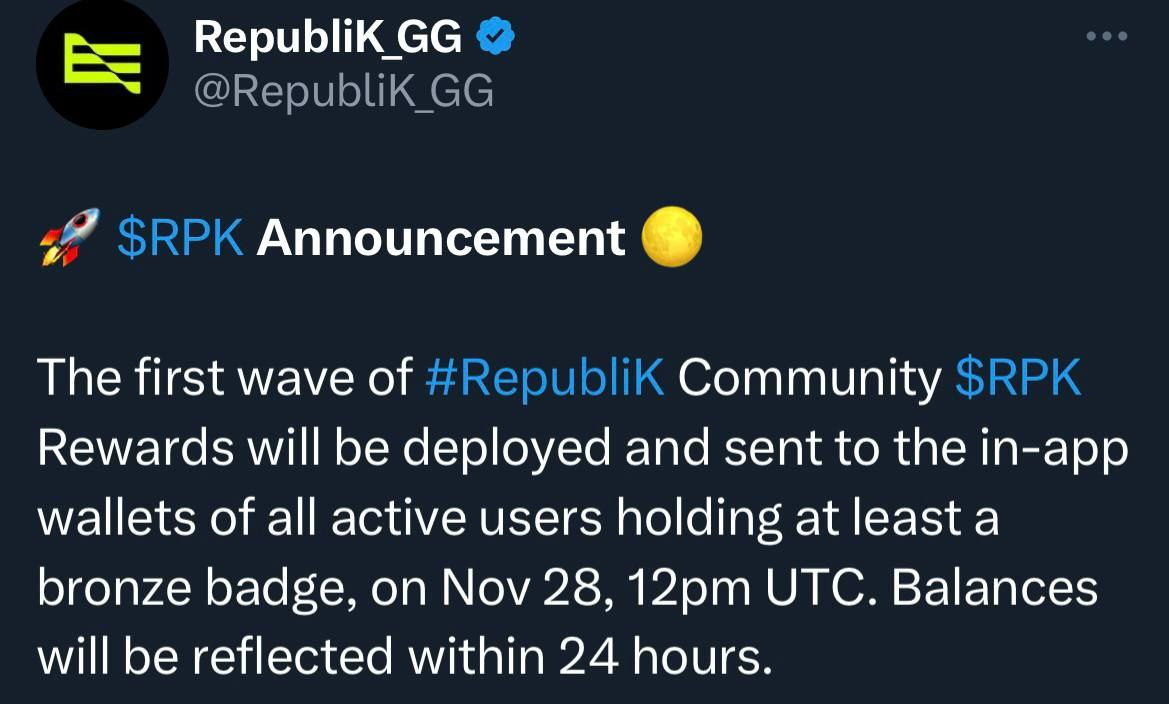Click the word 'Rewards' in the tweet
The image size is (1169, 704).
pos(135,447)
